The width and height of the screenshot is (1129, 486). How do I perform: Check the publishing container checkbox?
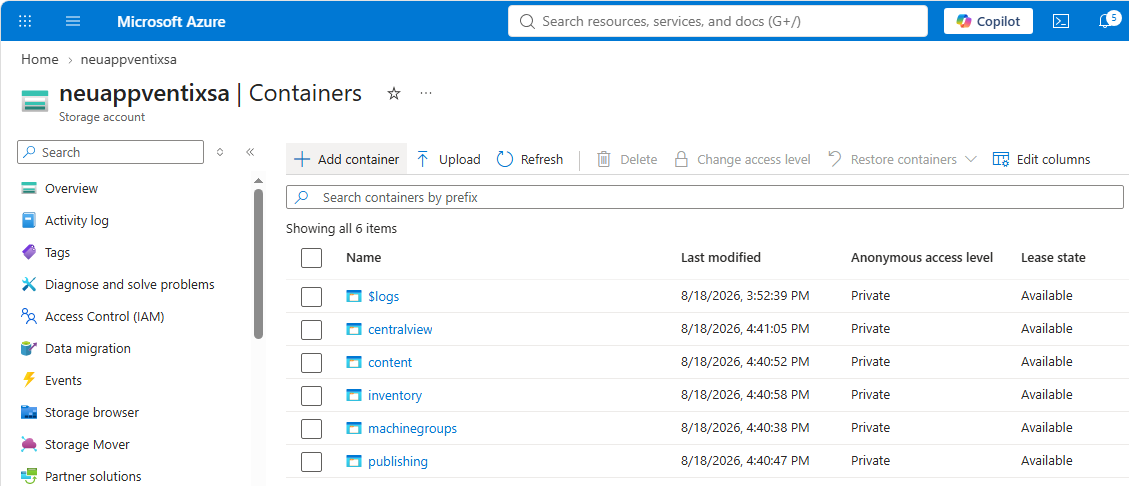click(311, 462)
